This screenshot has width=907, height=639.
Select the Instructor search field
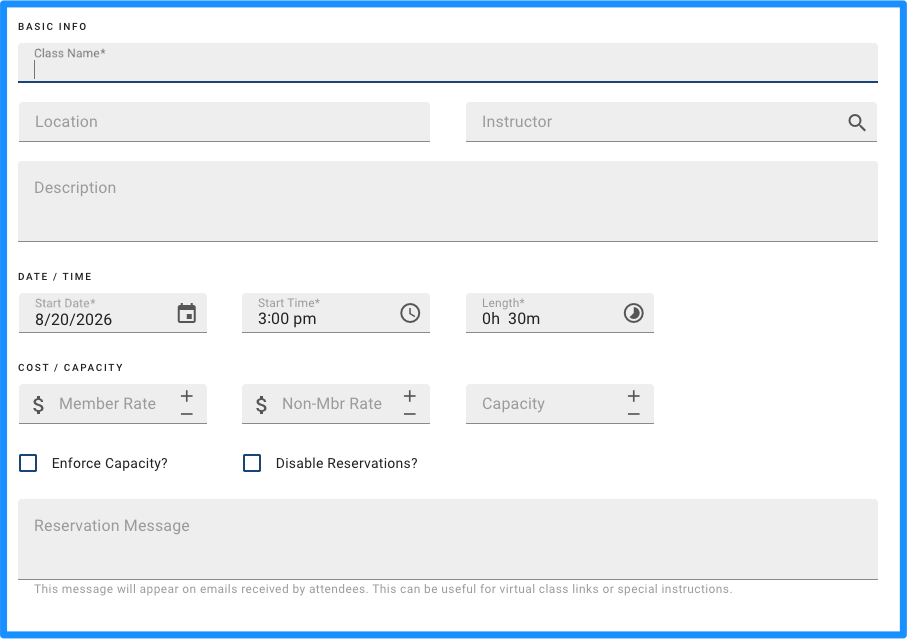(671, 122)
